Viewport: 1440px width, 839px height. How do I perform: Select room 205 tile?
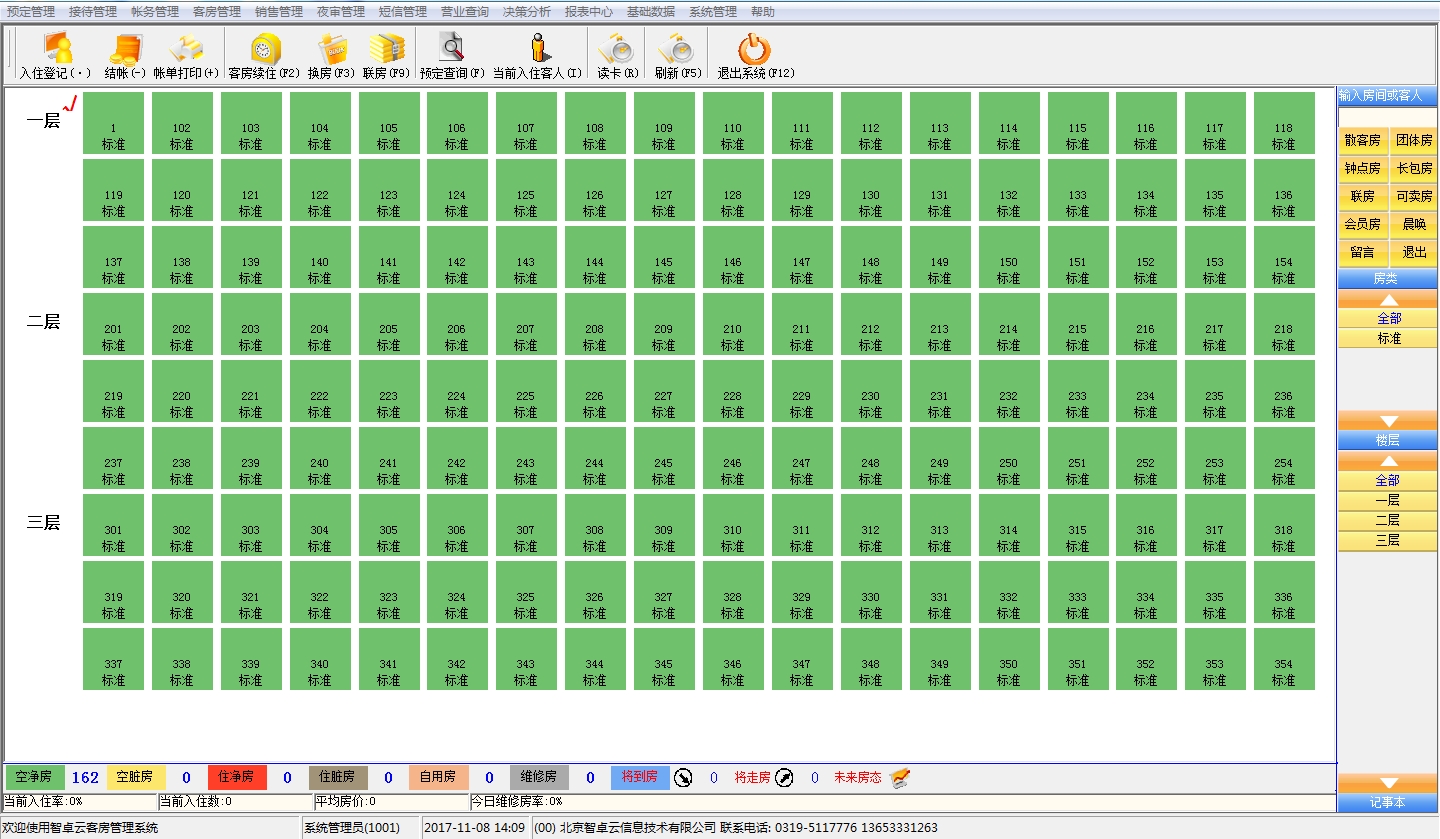[x=388, y=324]
